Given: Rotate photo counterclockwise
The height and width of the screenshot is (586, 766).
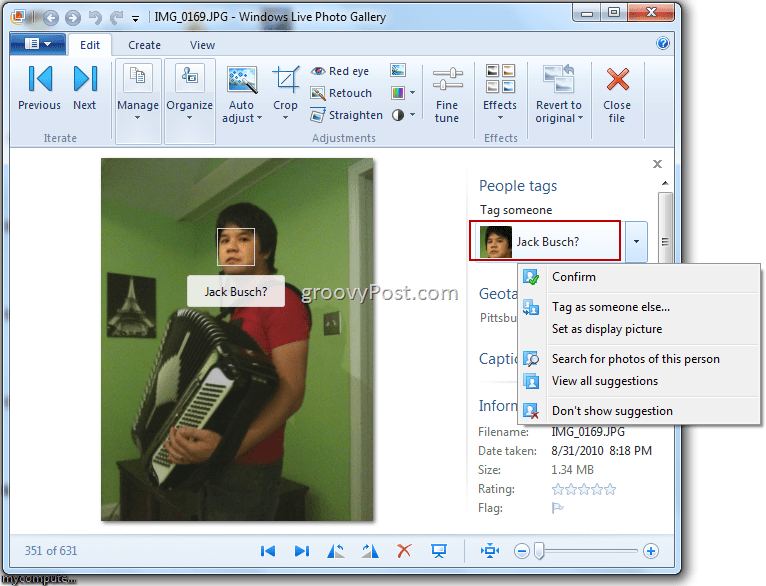Looking at the screenshot, I should [336, 551].
